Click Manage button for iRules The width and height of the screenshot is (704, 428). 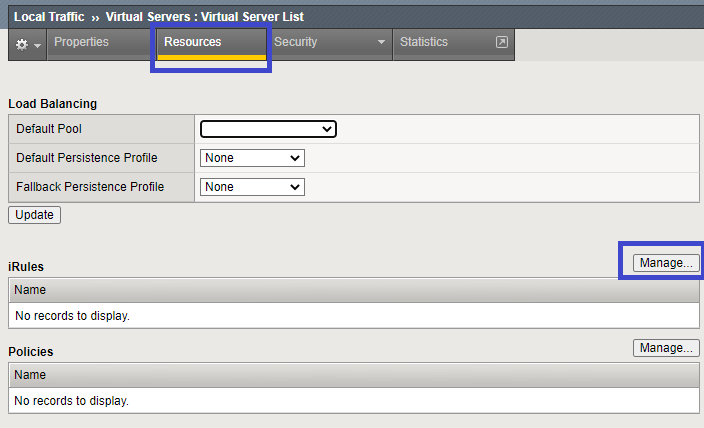pyautogui.click(x=665, y=262)
